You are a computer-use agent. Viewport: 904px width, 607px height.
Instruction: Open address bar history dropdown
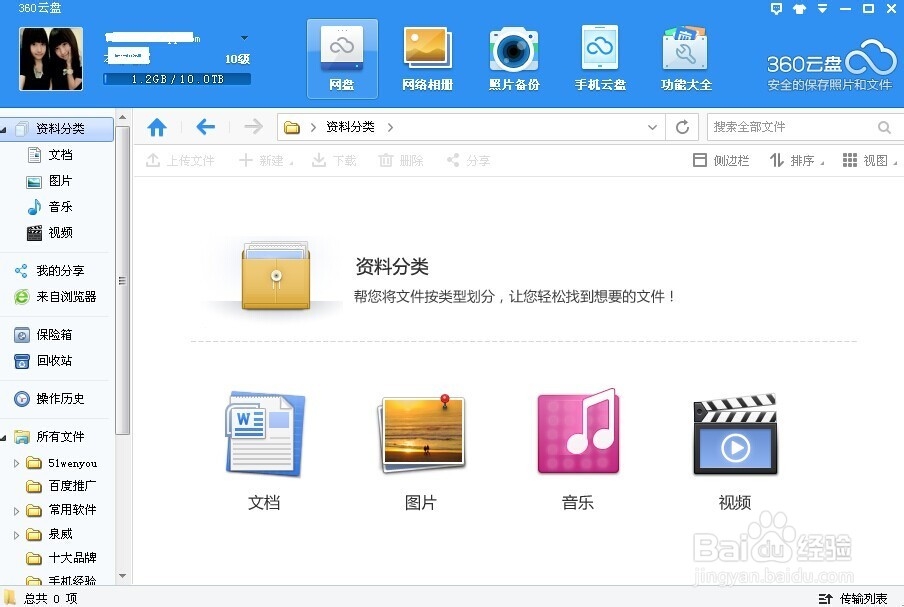652,127
